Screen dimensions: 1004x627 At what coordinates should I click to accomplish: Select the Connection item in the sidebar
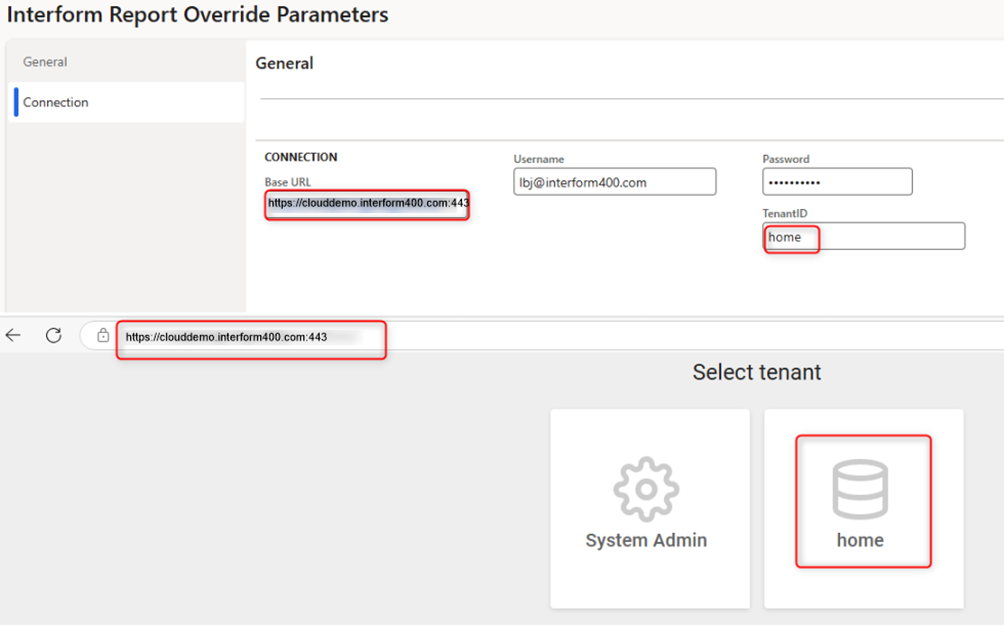(x=56, y=102)
